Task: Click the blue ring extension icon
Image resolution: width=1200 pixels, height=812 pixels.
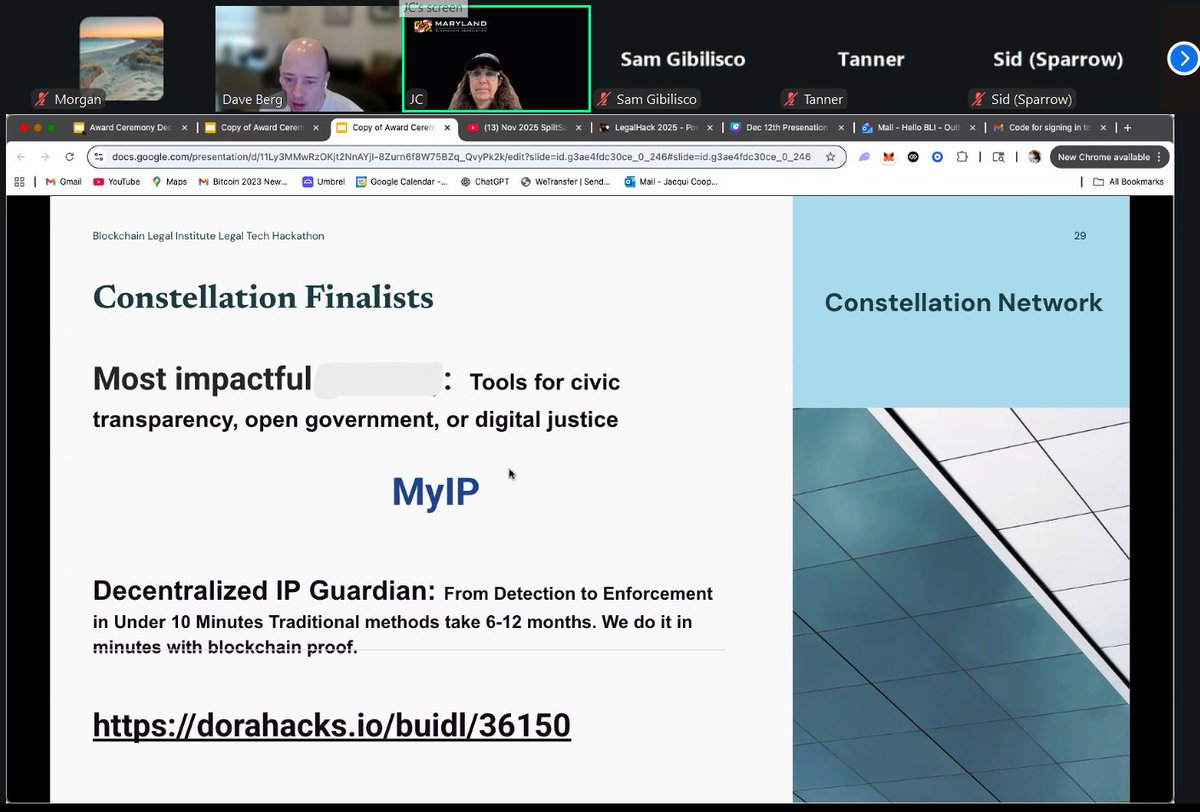Action: click(x=937, y=157)
